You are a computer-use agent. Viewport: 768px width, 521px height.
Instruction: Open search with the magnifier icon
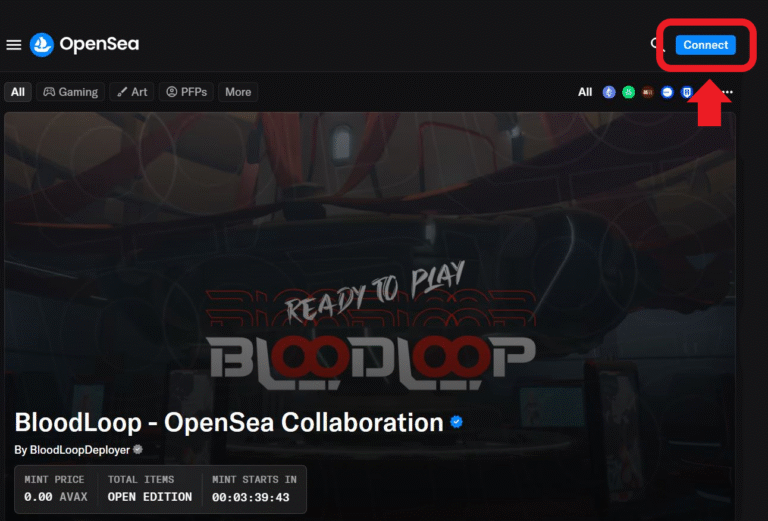(657, 45)
